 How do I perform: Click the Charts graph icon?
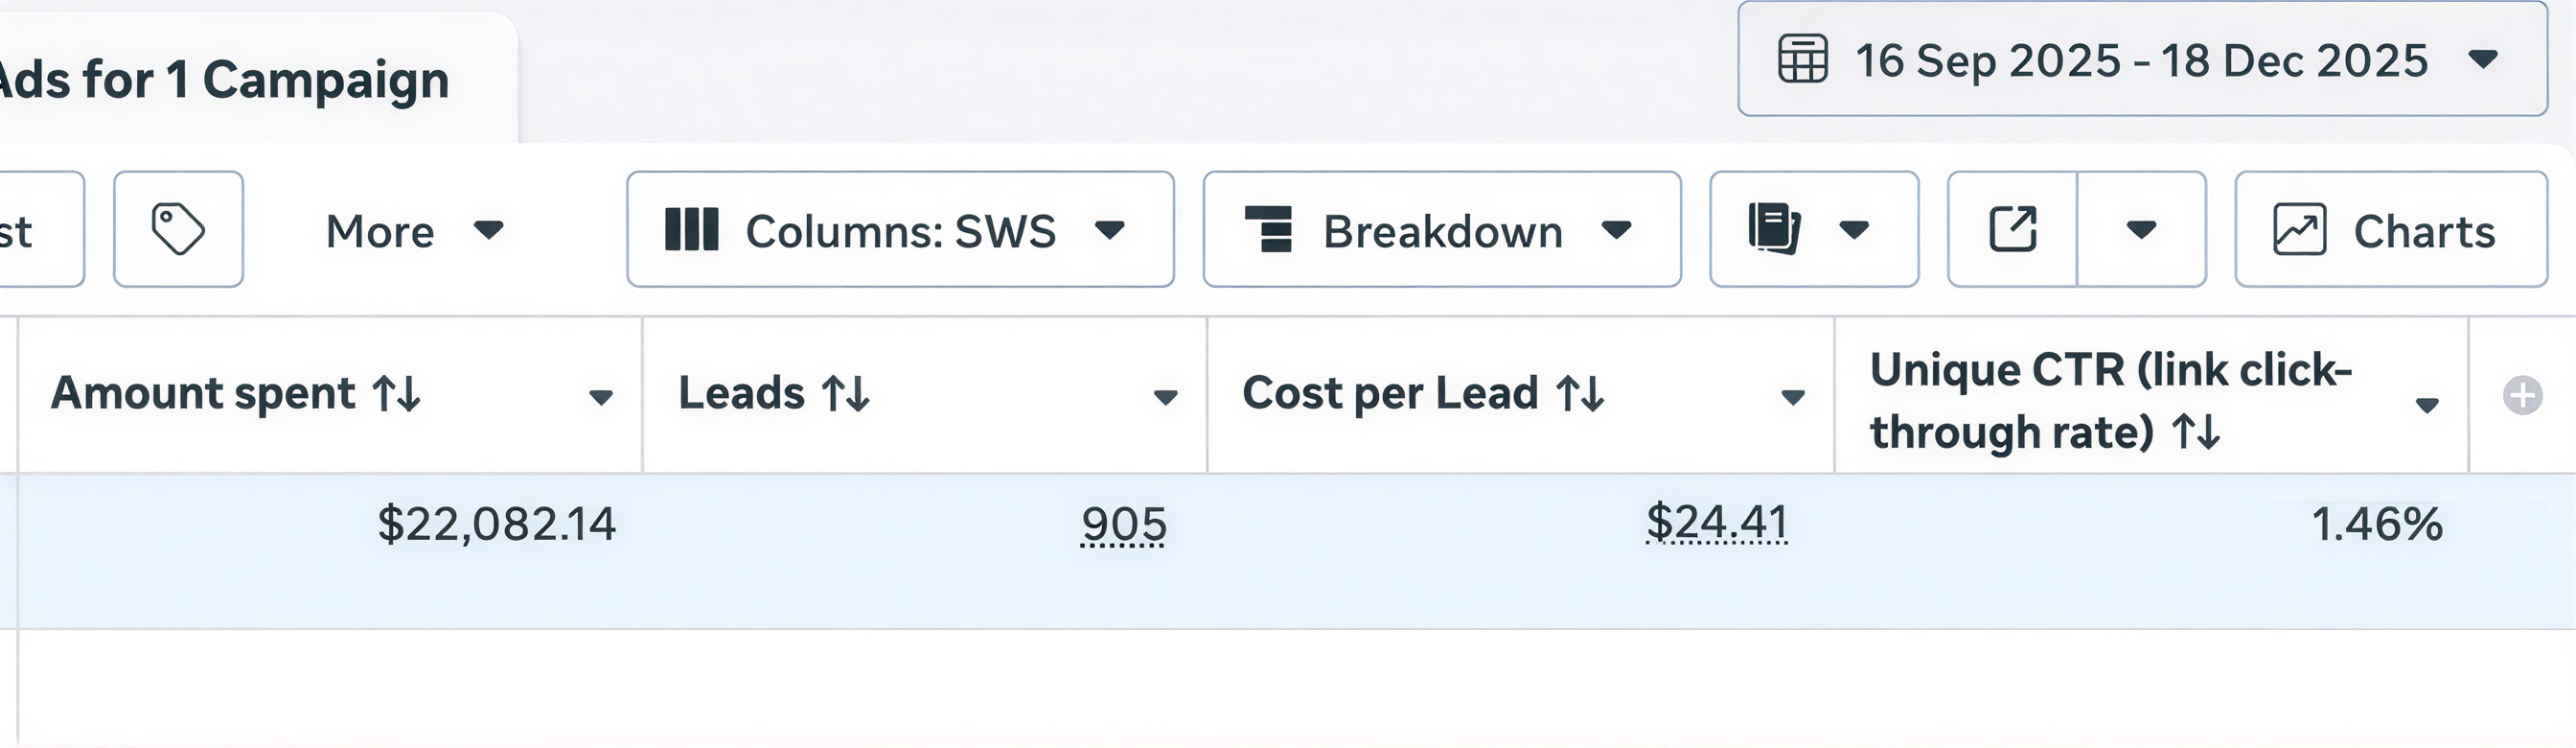(2299, 230)
